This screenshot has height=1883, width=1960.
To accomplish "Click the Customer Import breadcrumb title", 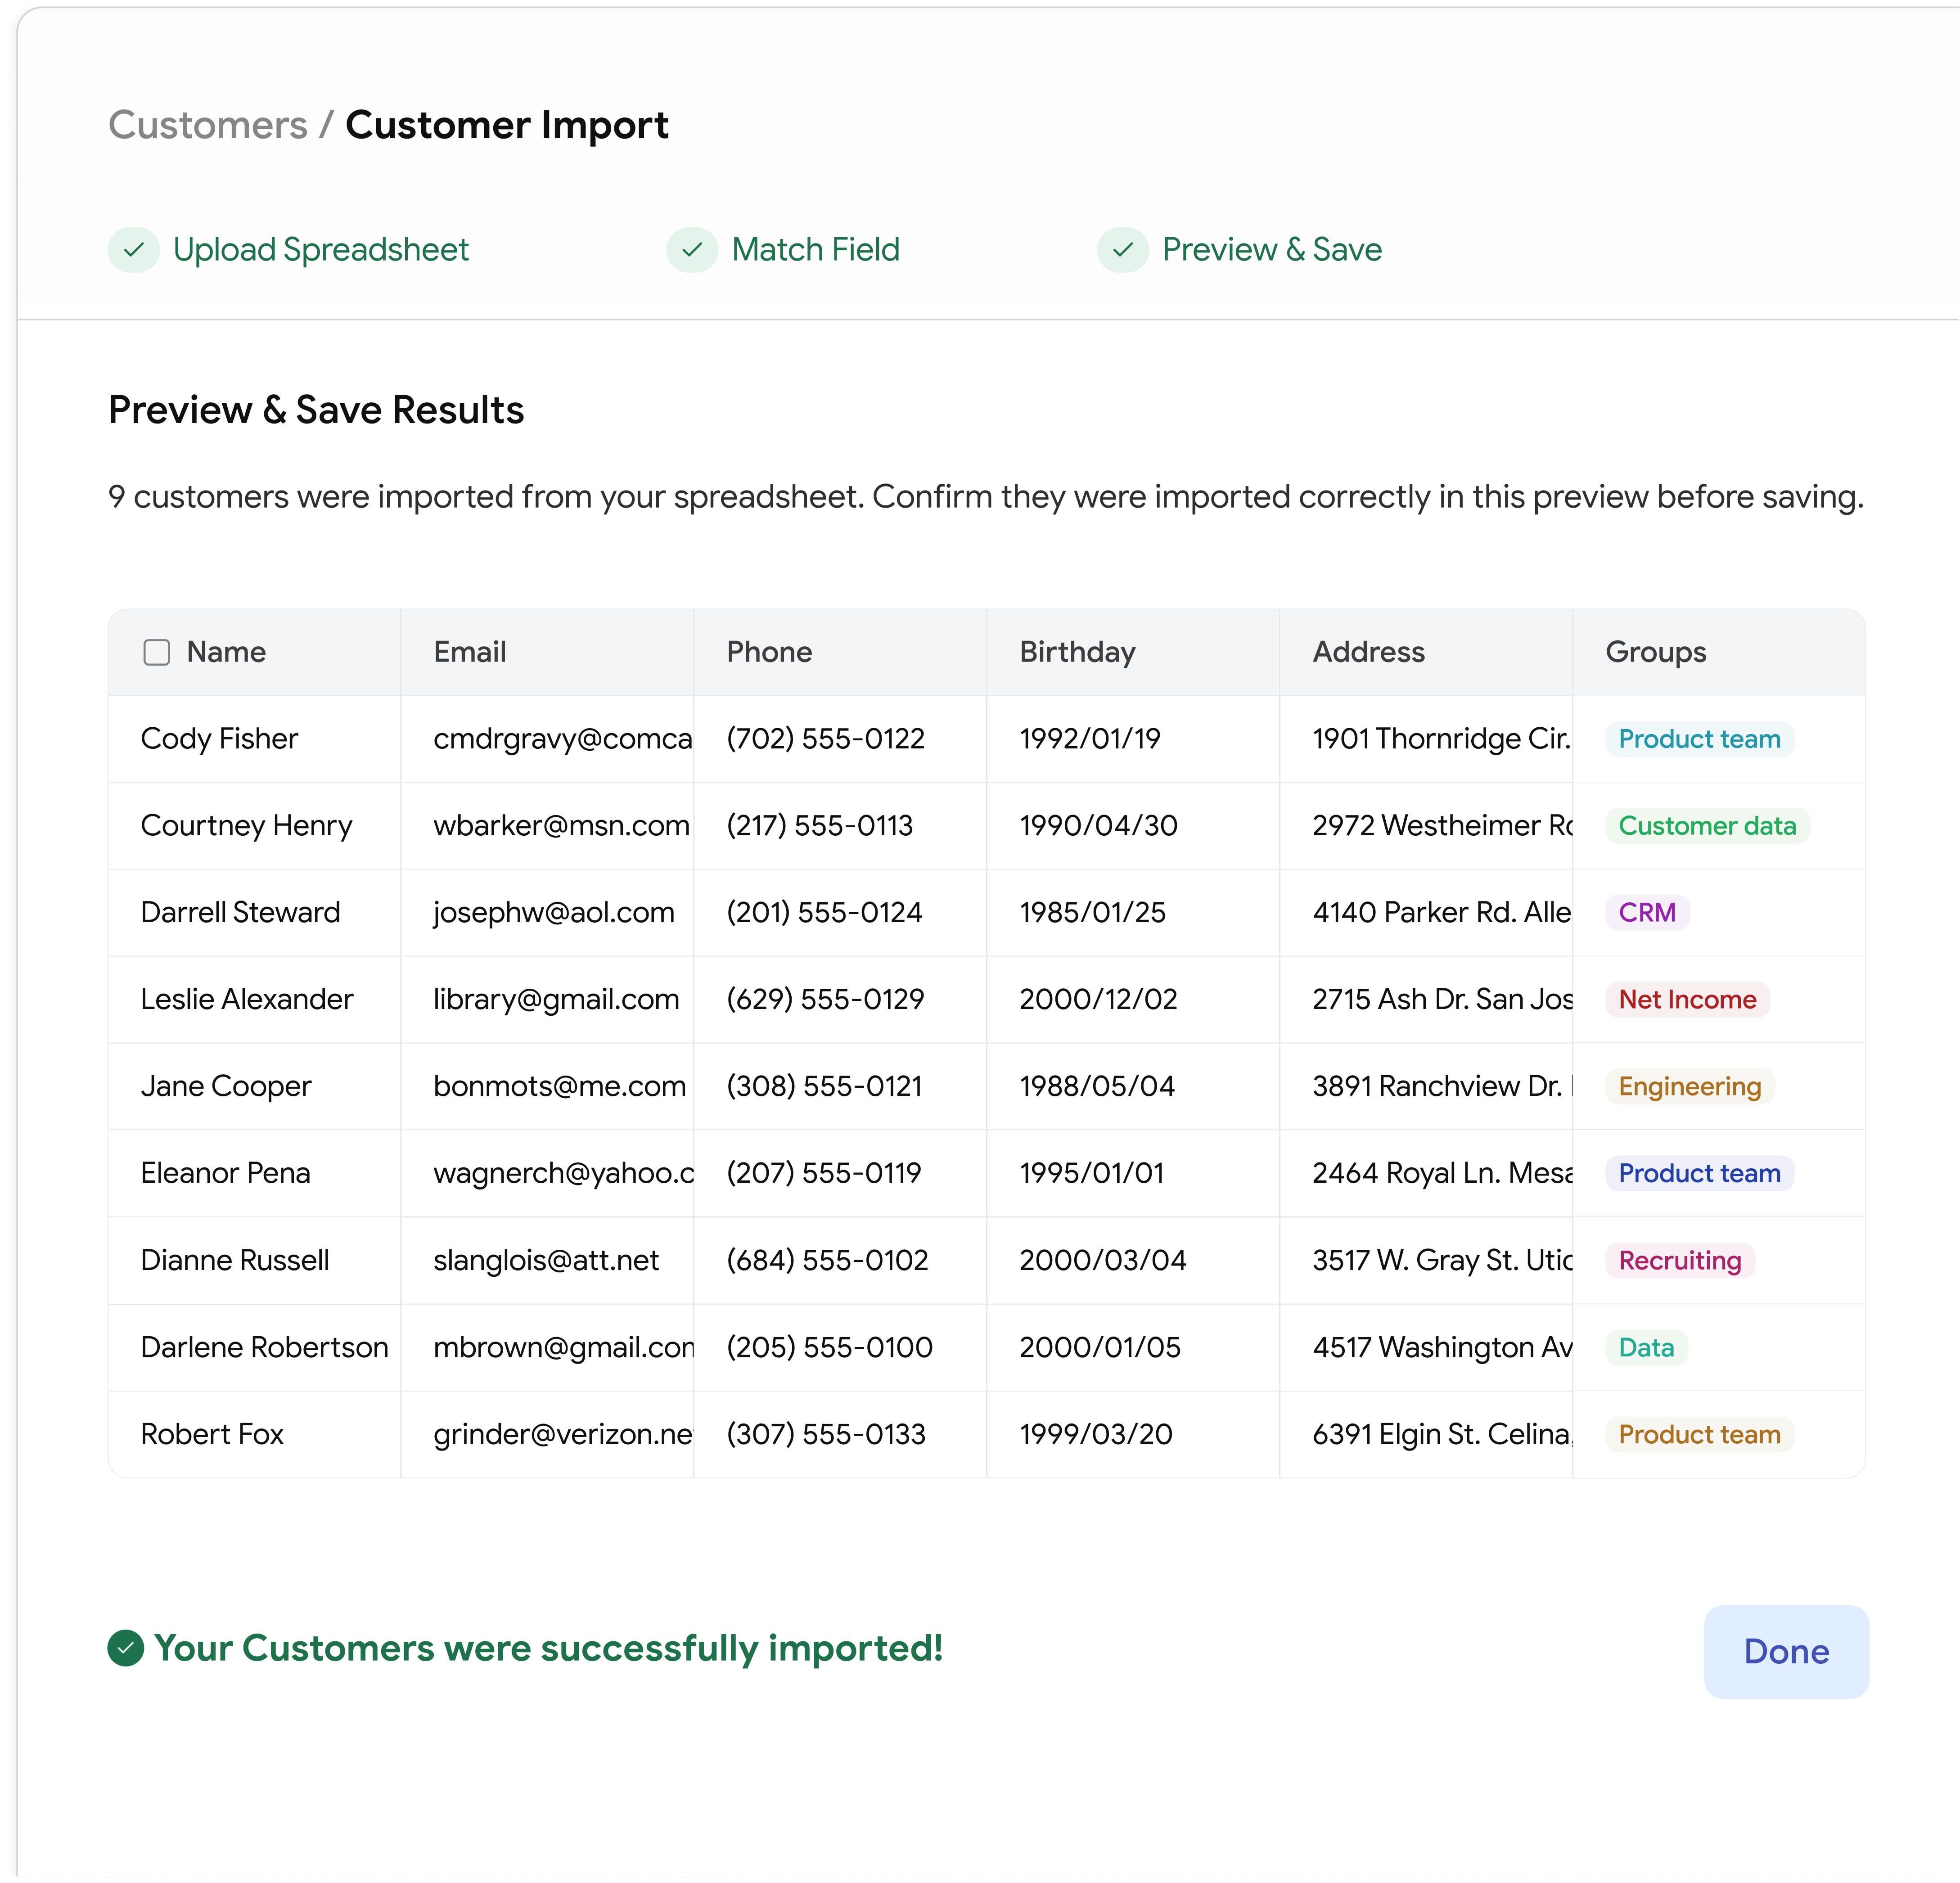I will (x=507, y=125).
